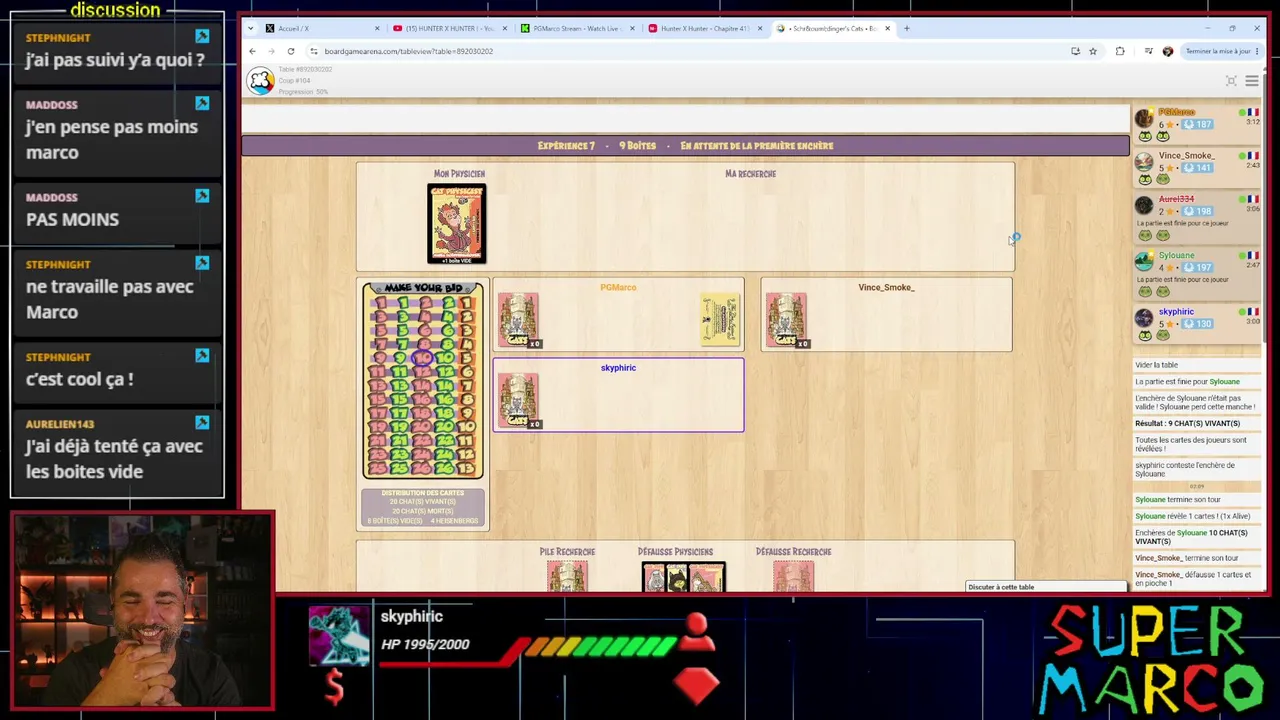Click the browser address bar URL
This screenshot has height=720, width=1280.
pyautogui.click(x=408, y=51)
